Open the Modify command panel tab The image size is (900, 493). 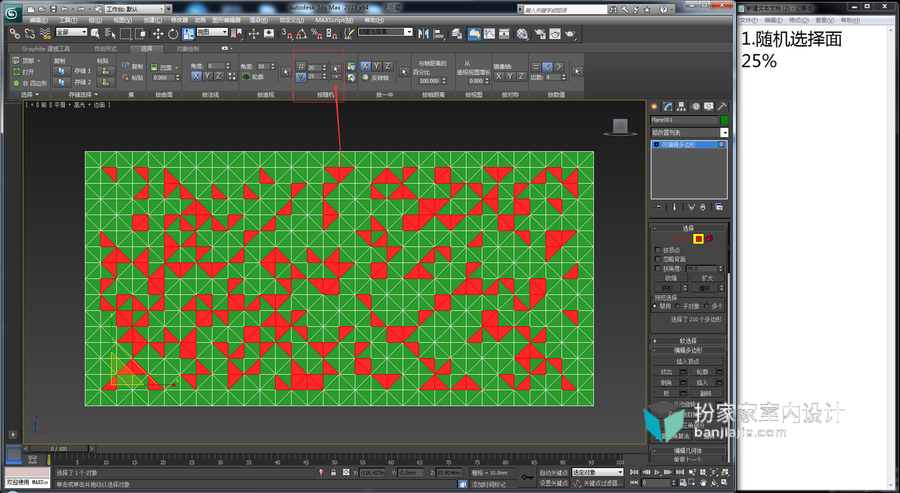[668, 107]
